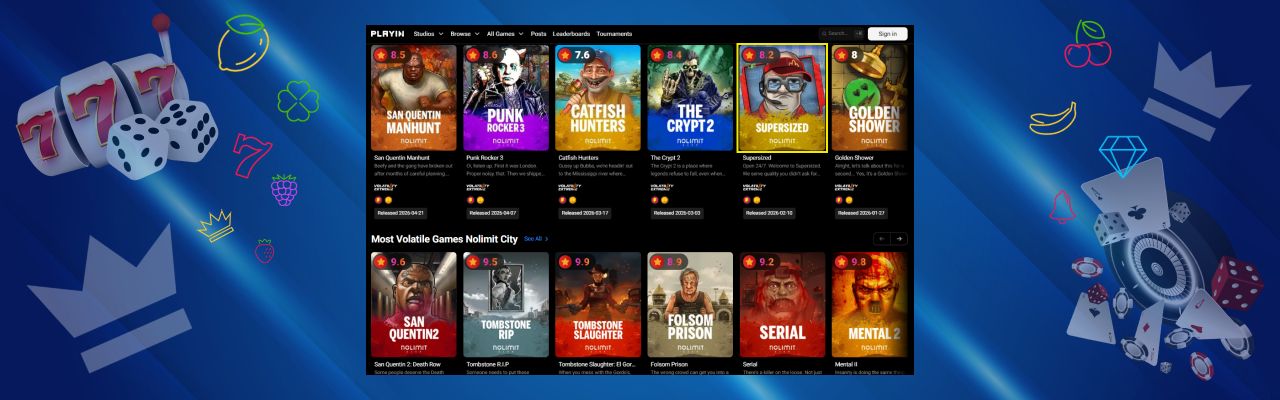Expand the Browse dropdown menu
The width and height of the screenshot is (1280, 400).
[x=465, y=33]
